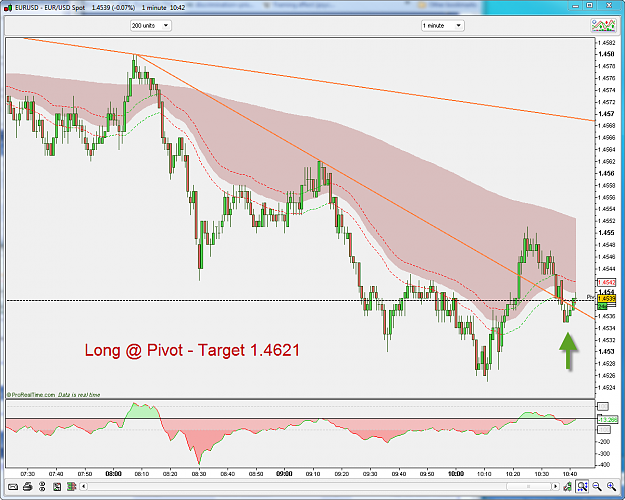The image size is (625, 500).
Task: Click the -400 indicator axis label
Action: coord(604,465)
